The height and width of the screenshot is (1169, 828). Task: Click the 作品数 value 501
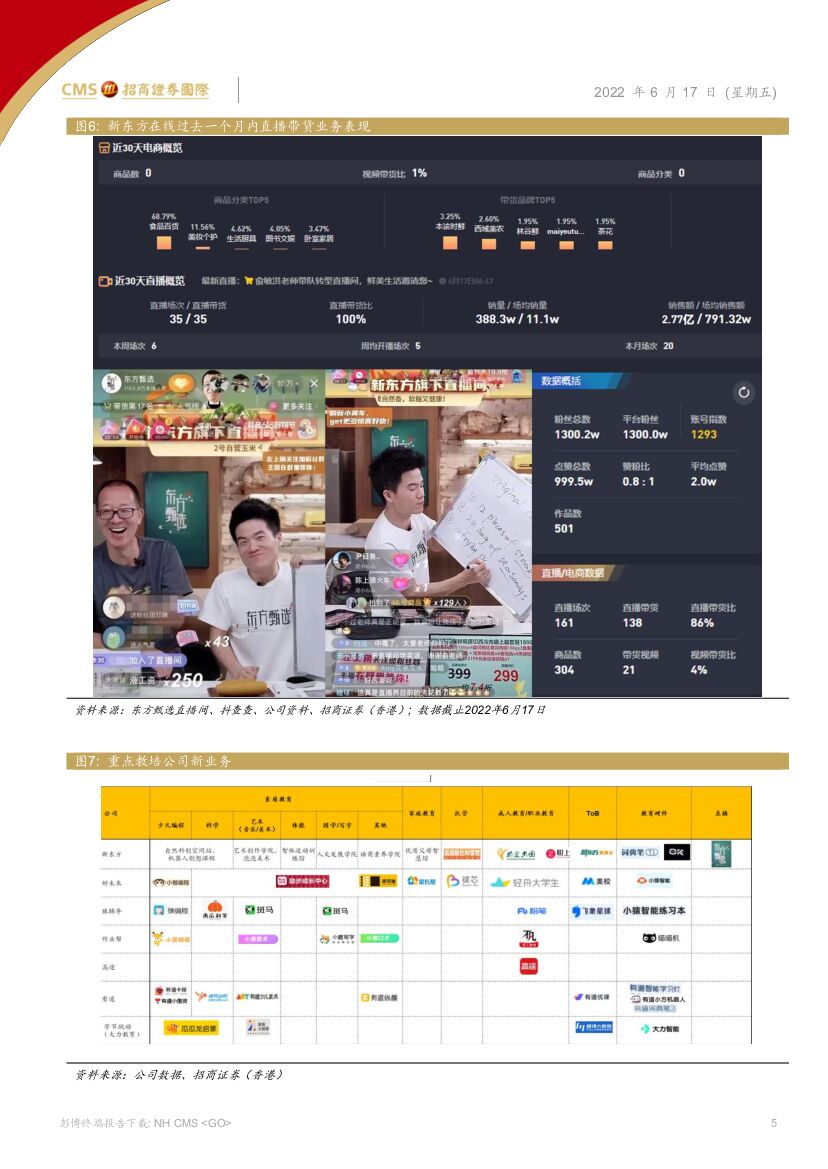click(563, 529)
